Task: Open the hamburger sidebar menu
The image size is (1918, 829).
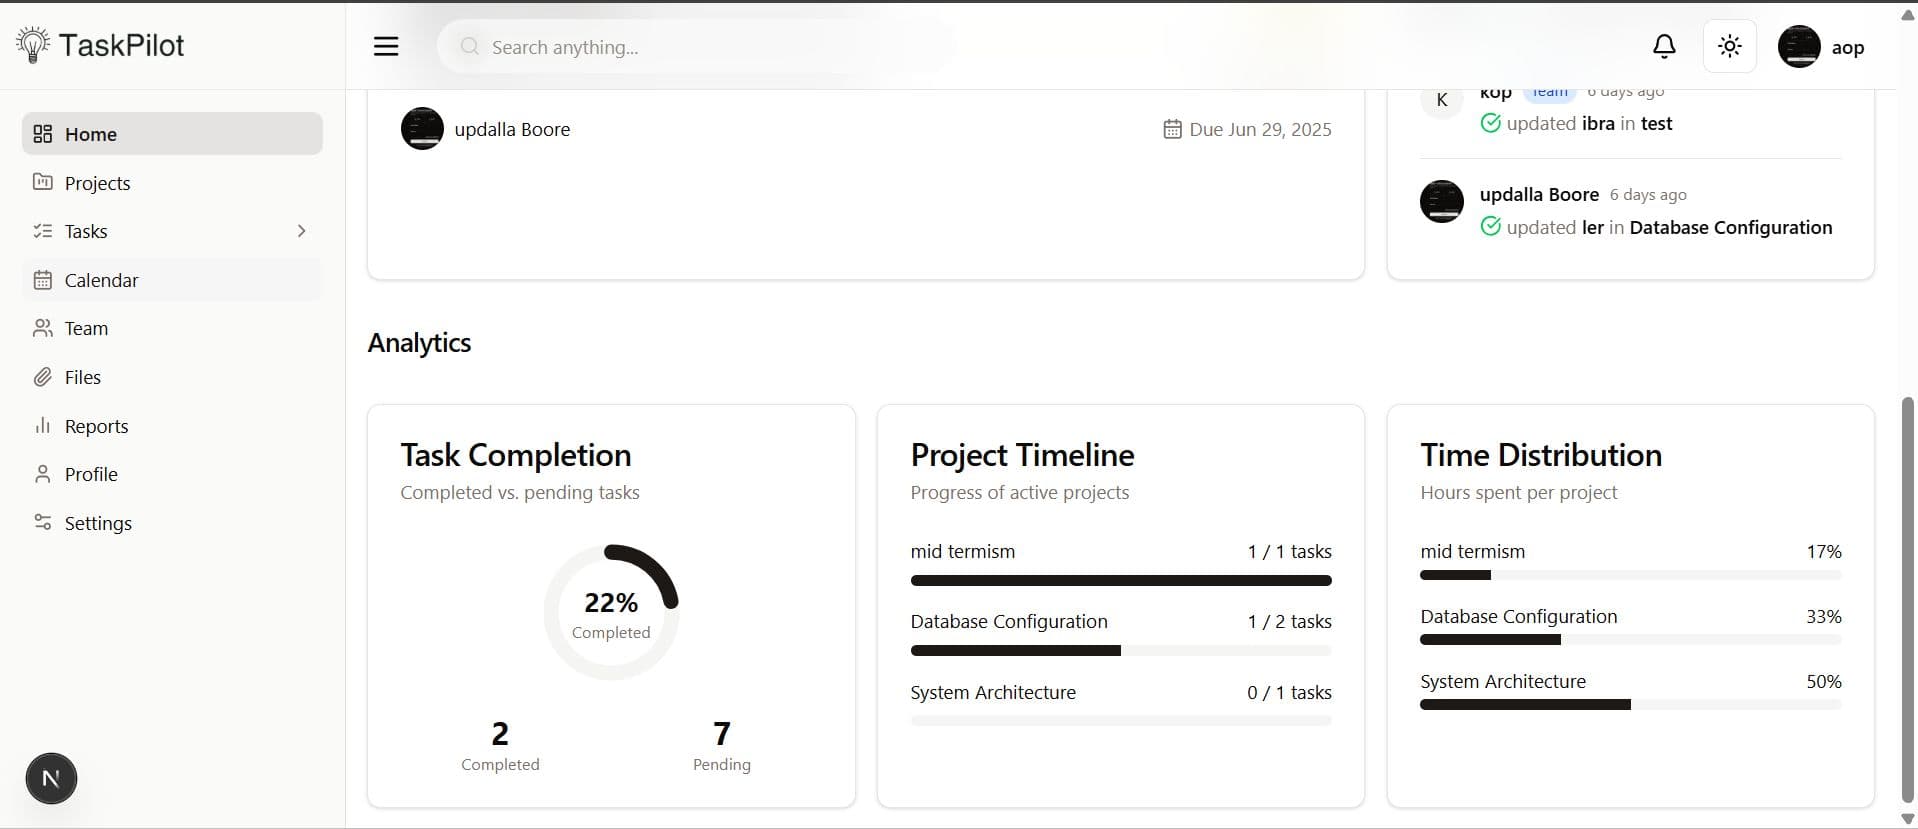Action: (x=386, y=46)
